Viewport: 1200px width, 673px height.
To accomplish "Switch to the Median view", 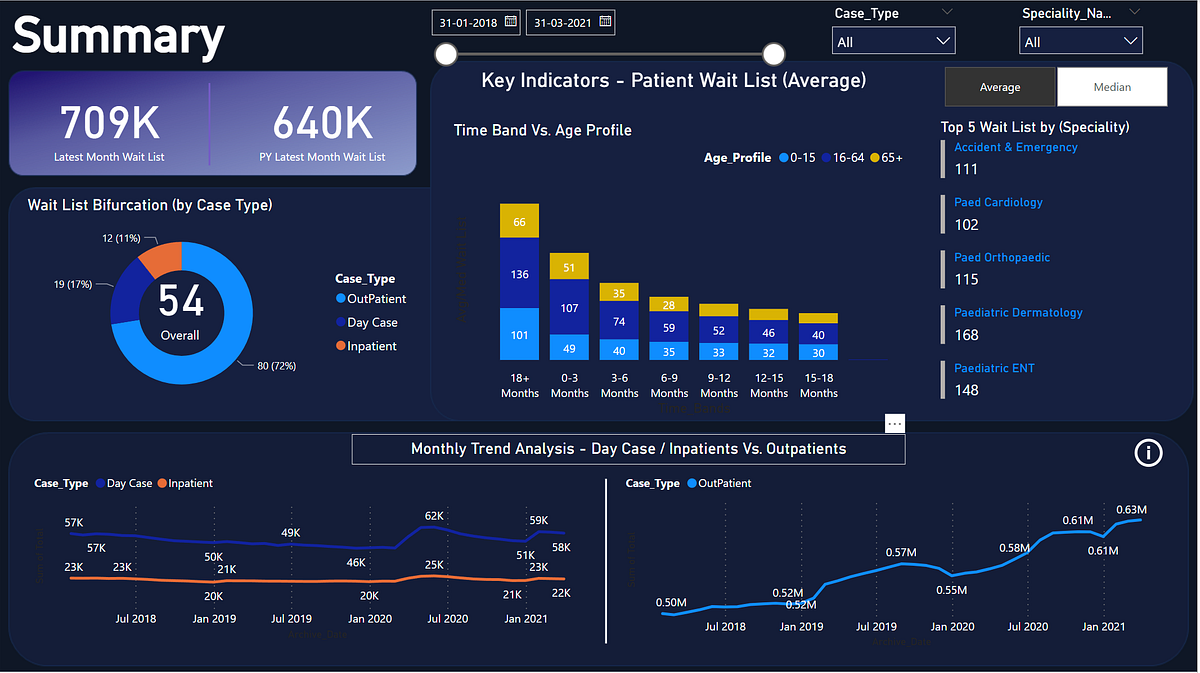I will coord(1112,87).
